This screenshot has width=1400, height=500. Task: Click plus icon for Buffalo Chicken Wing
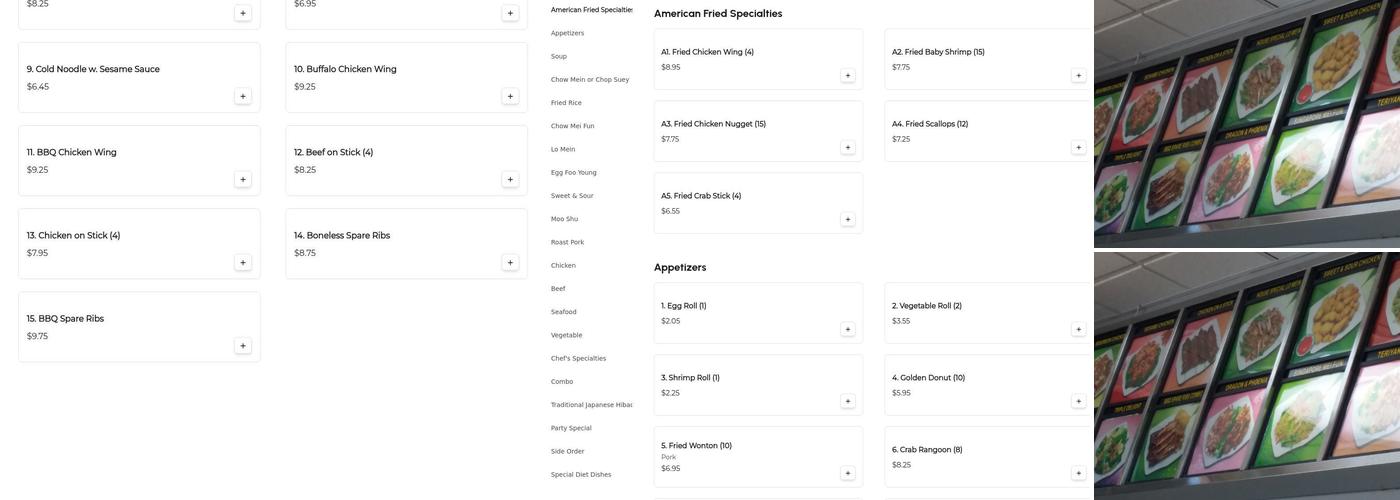click(510, 96)
